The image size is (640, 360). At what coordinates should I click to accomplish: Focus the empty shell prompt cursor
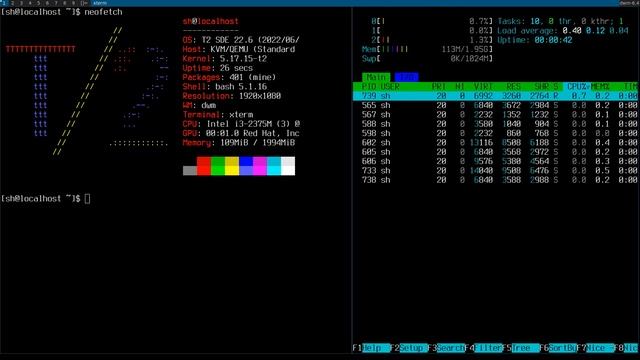point(87,199)
